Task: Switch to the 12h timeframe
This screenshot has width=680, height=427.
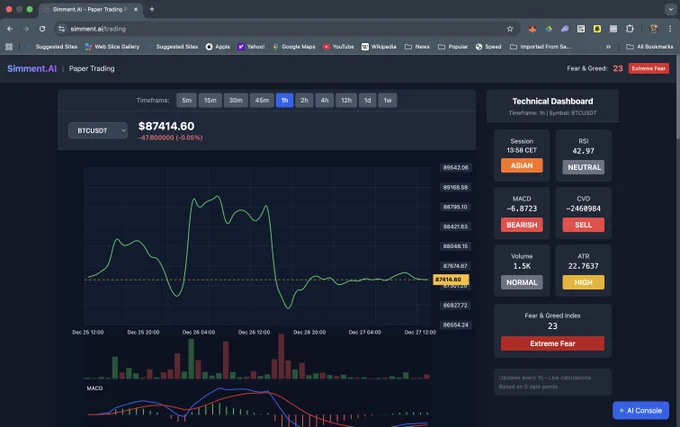Action: [x=346, y=100]
